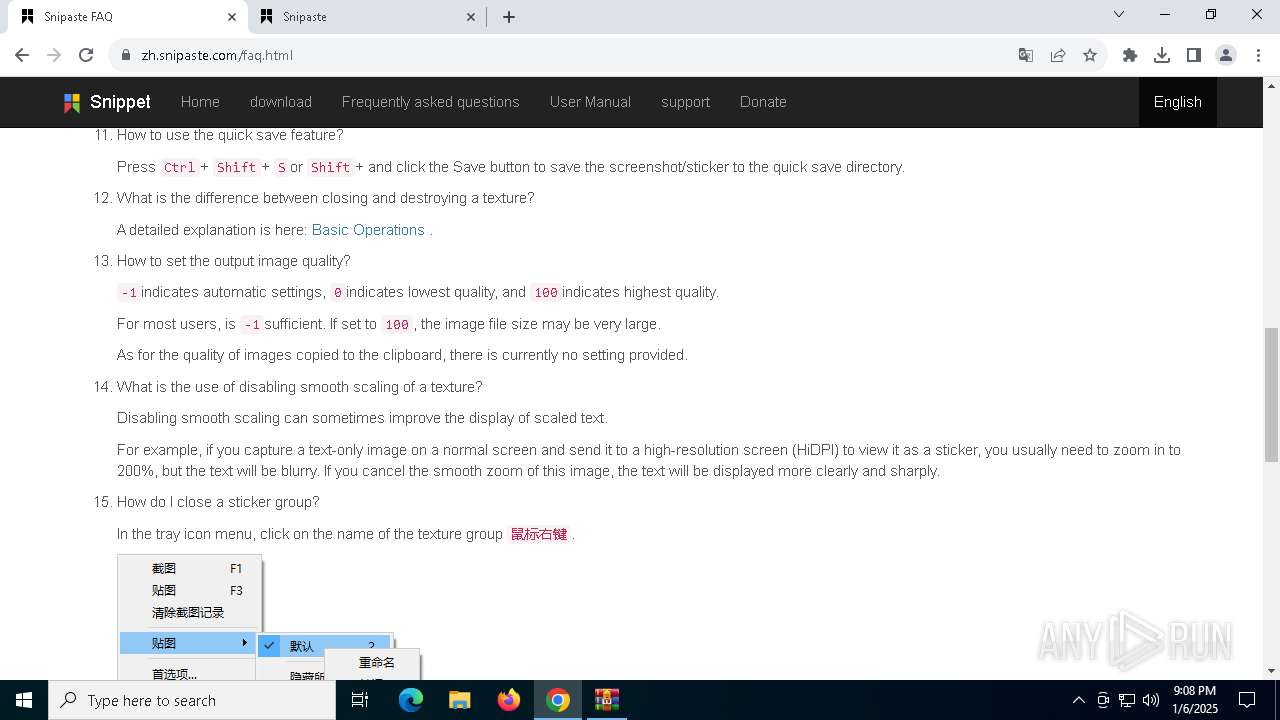1280x720 pixels.
Task: Open the User Manual nav item
Action: click(x=590, y=102)
